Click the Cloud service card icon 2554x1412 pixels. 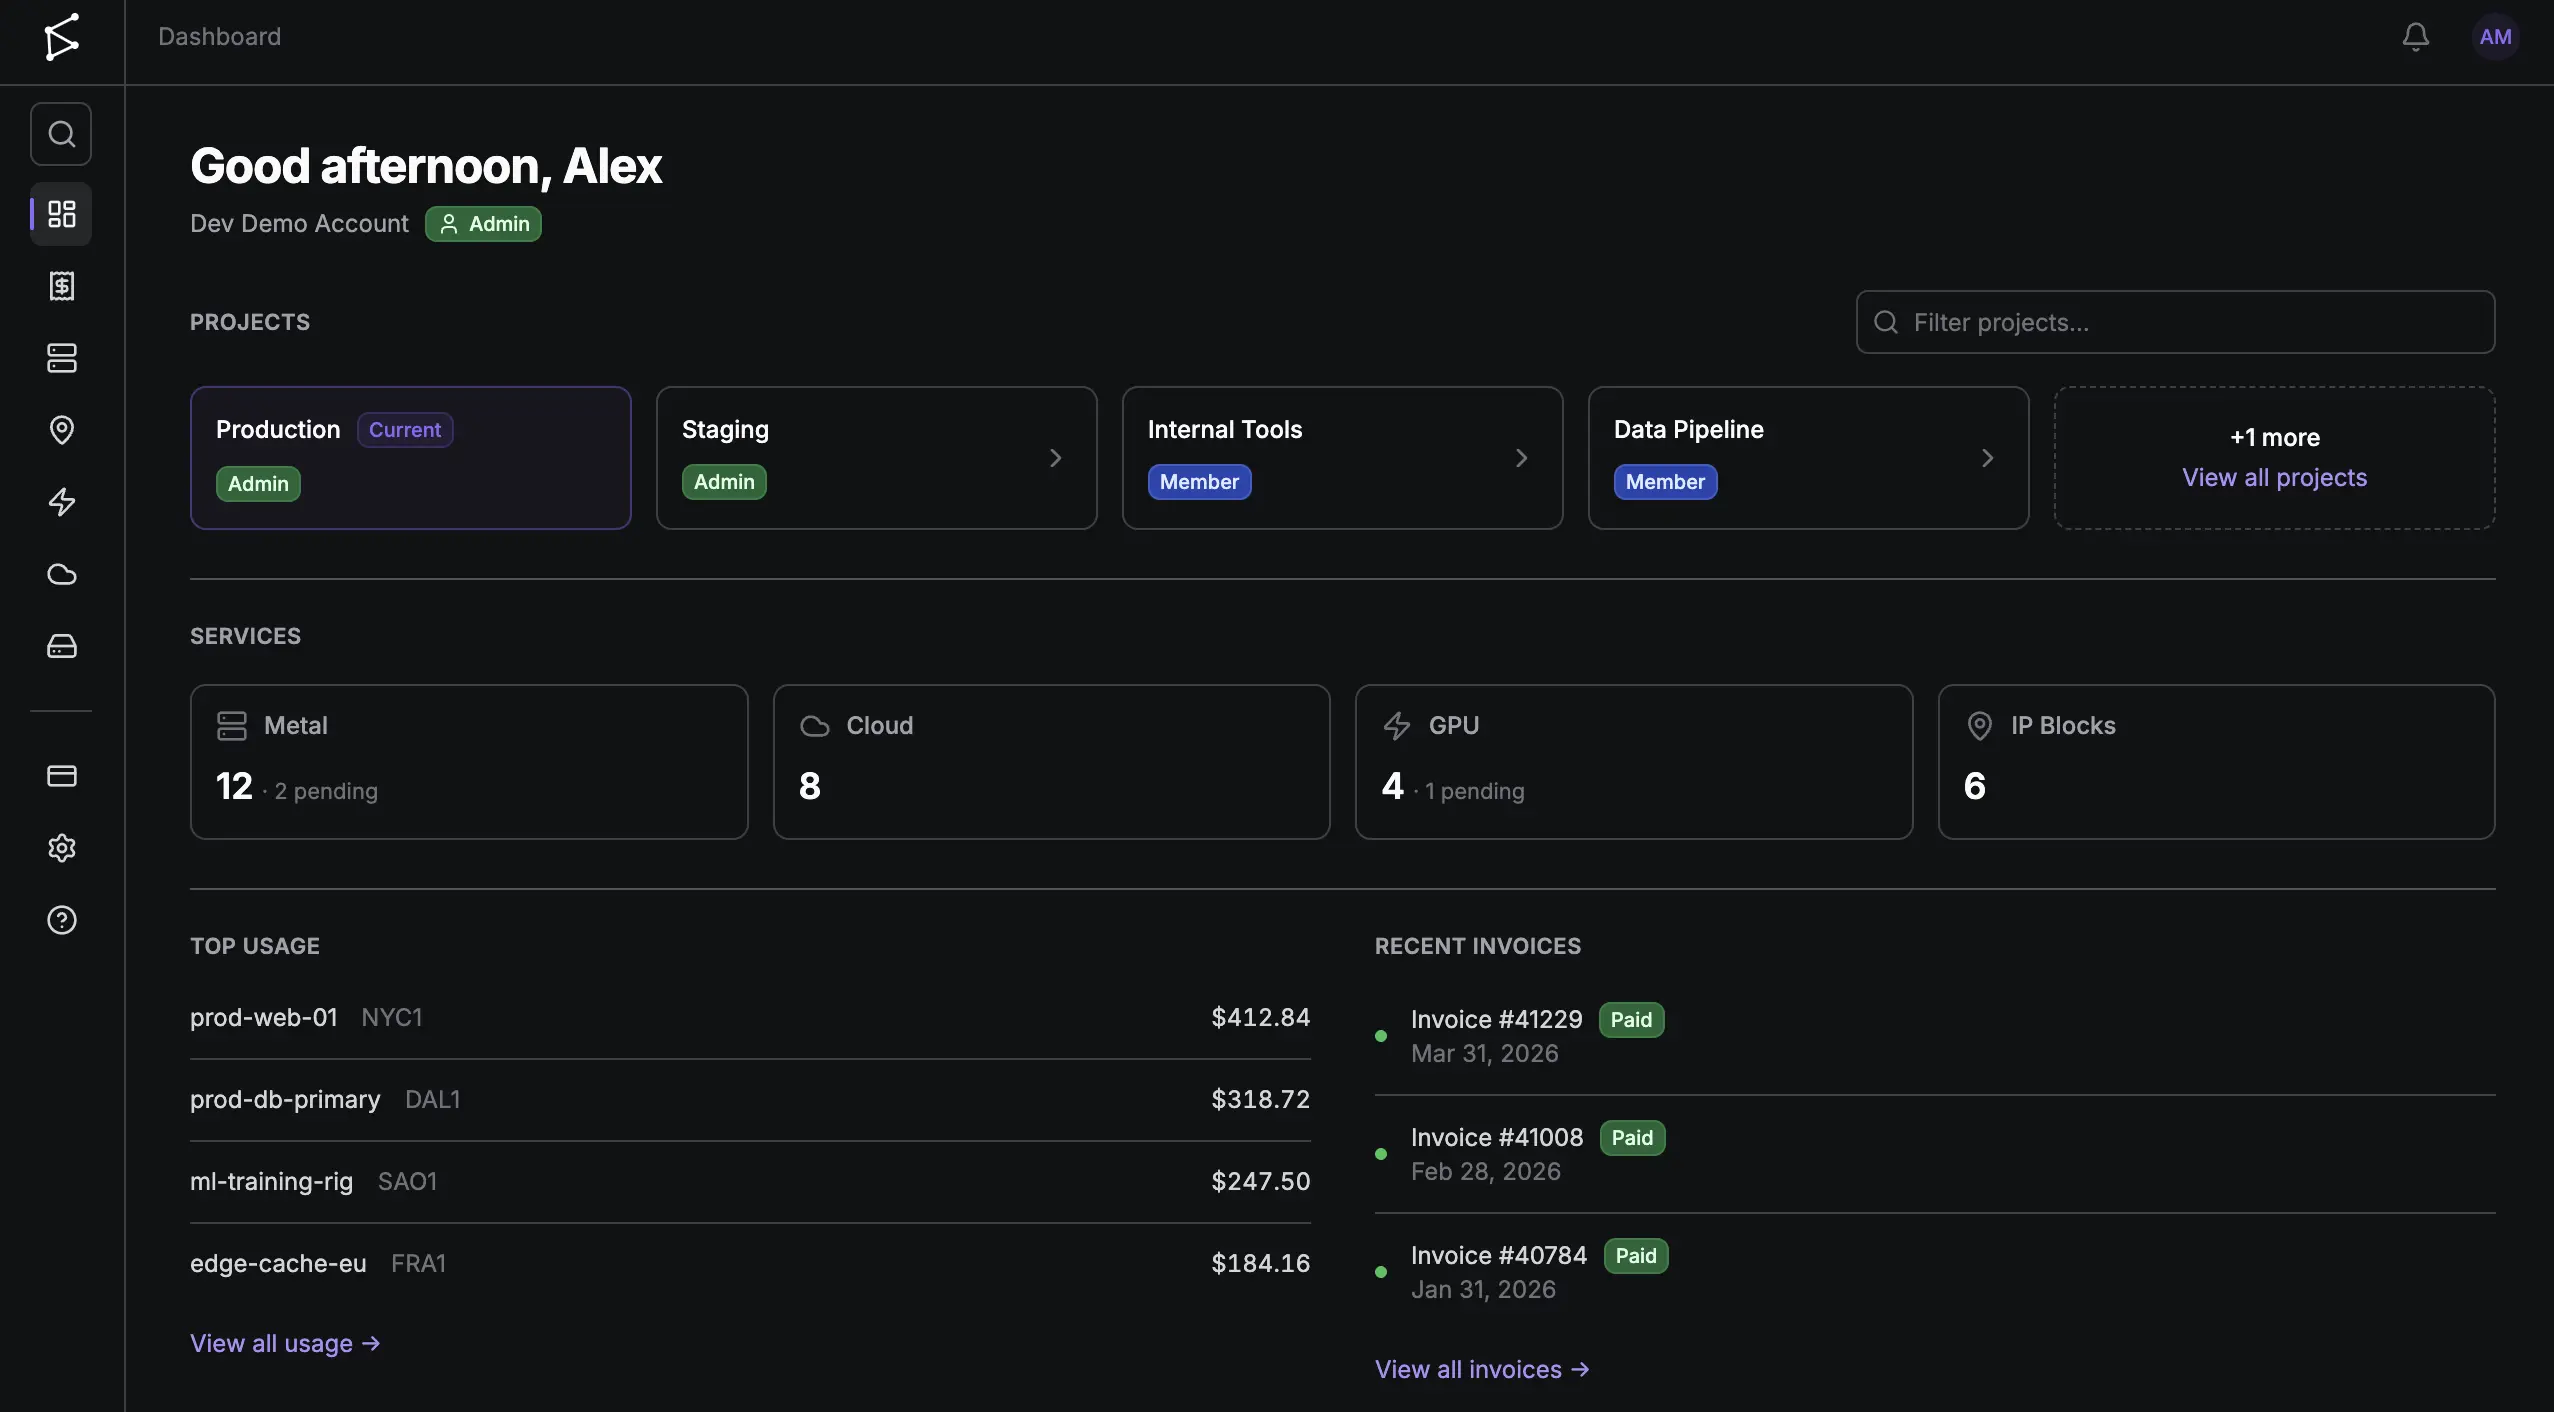(x=815, y=726)
